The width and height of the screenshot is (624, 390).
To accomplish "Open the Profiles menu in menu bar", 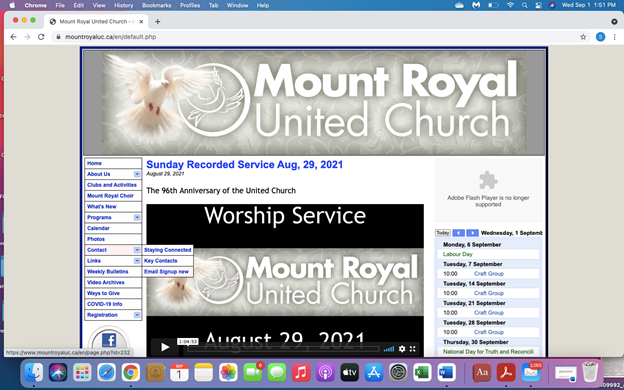I will [190, 5].
